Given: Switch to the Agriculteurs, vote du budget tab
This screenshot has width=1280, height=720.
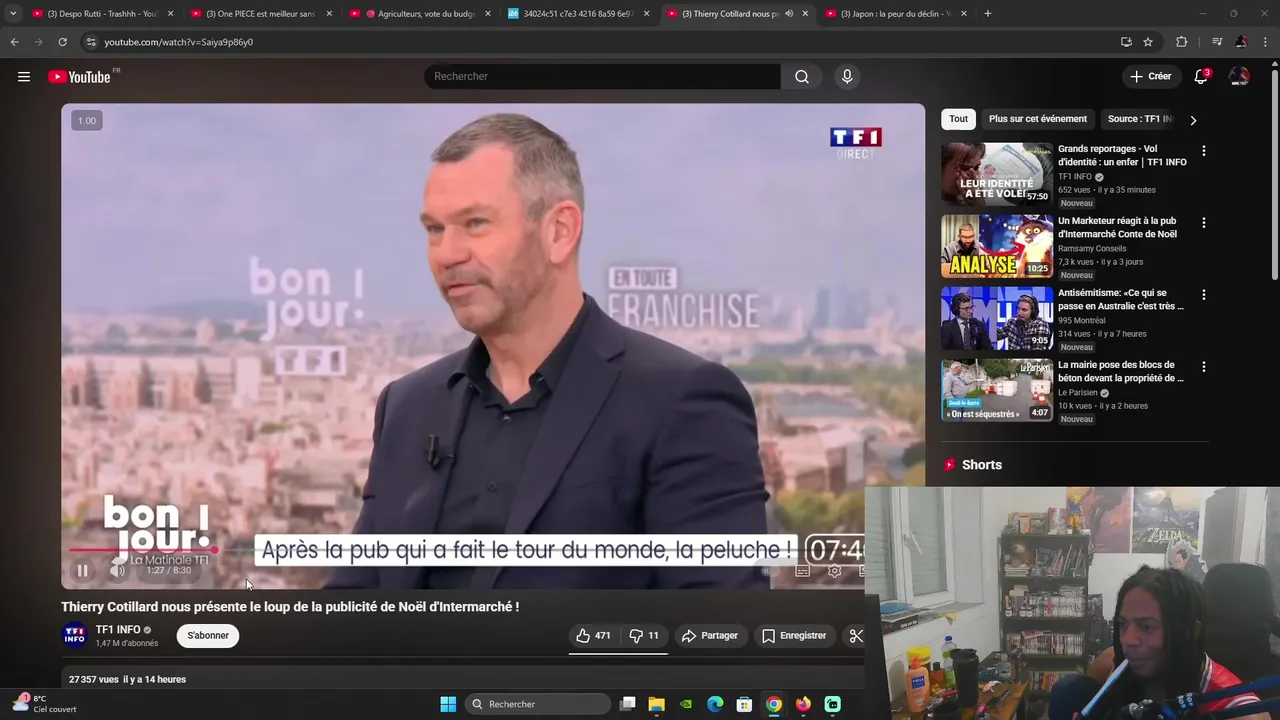Looking at the screenshot, I should [418, 14].
